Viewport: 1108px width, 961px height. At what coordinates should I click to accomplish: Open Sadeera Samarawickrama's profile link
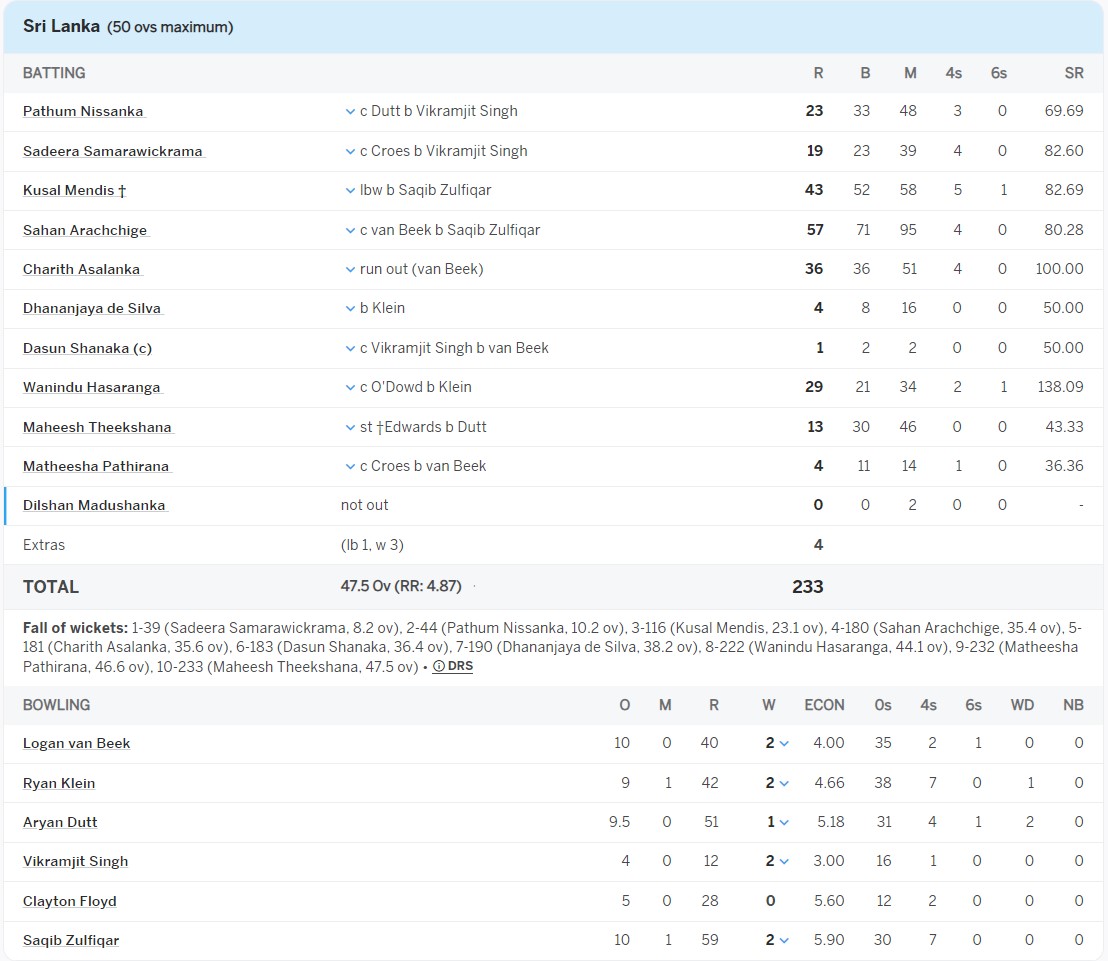pyautogui.click(x=113, y=152)
